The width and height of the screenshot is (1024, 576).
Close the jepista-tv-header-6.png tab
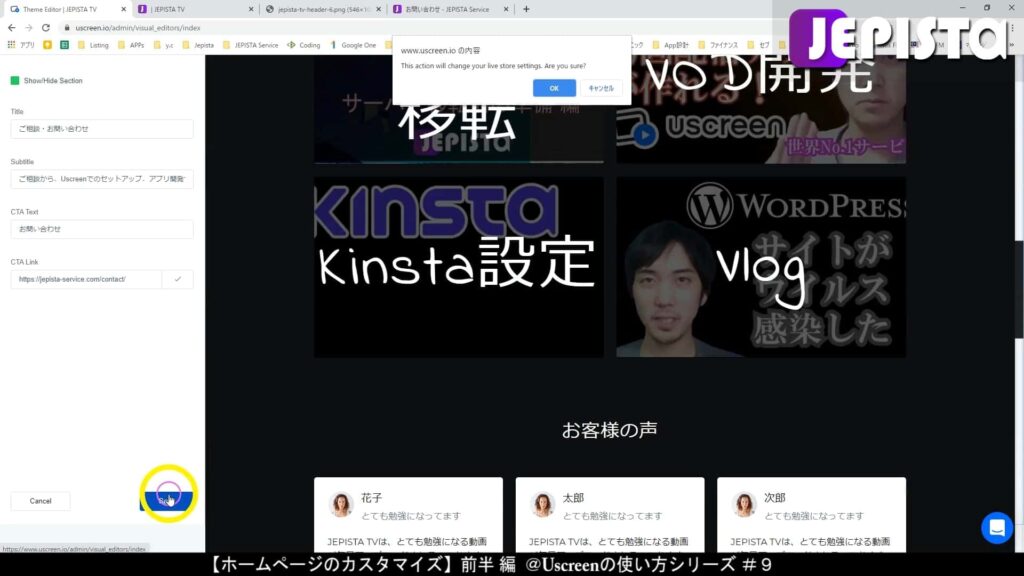[x=378, y=9]
